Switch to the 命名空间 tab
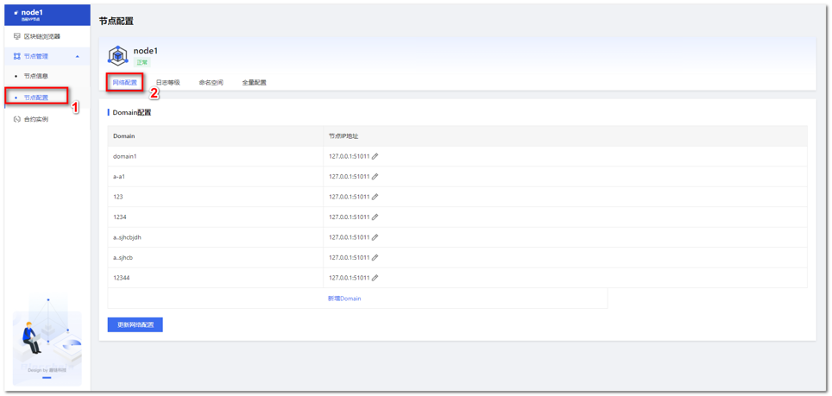 211,82
